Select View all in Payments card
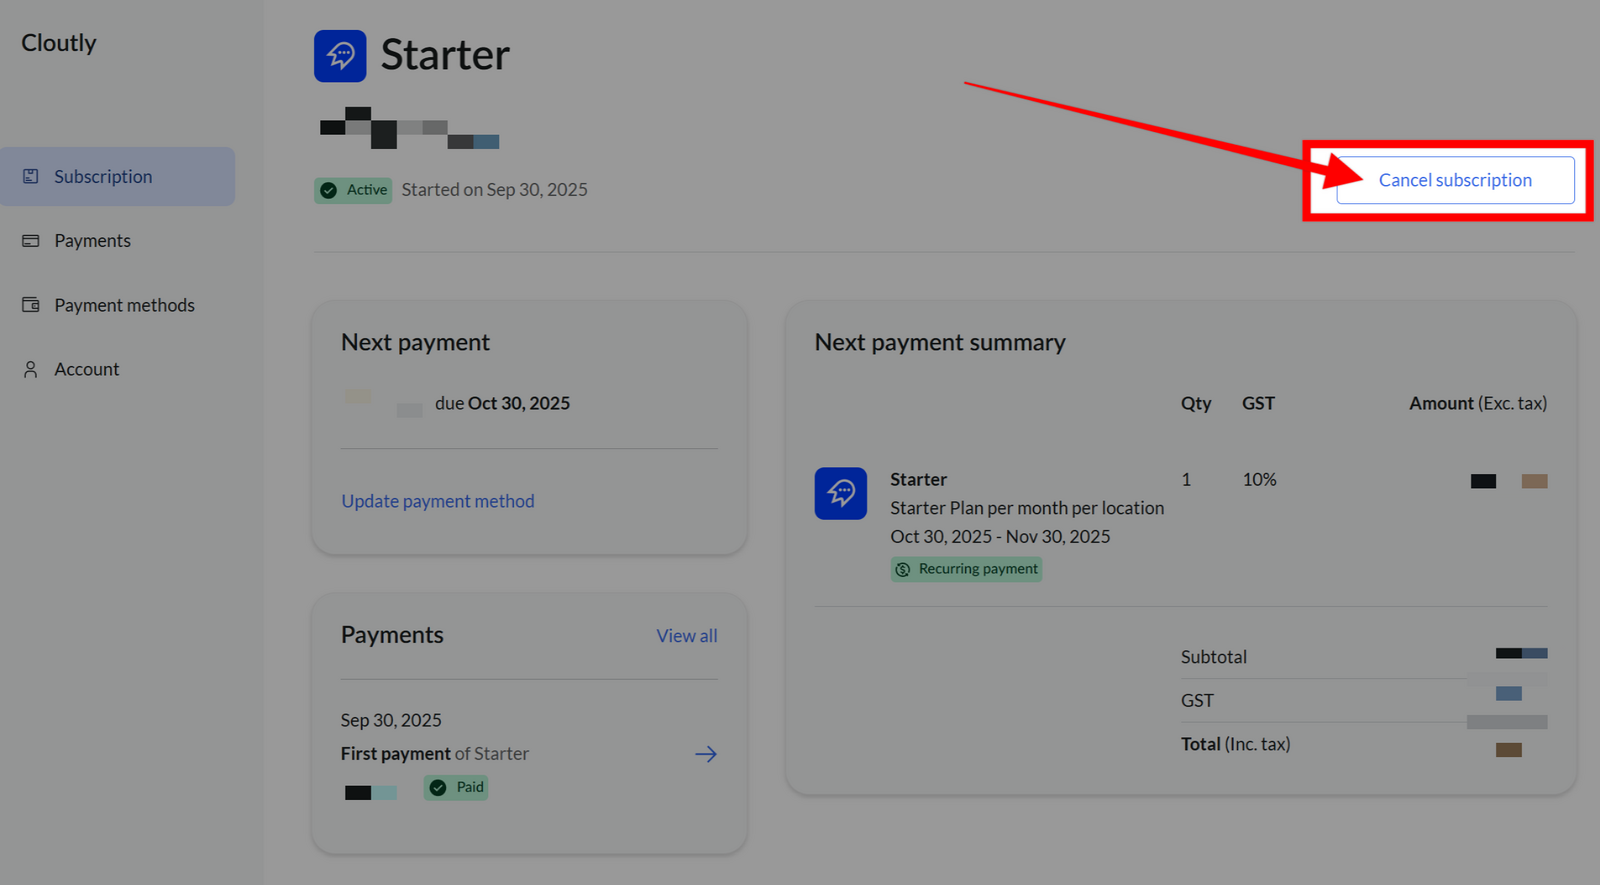 (x=686, y=636)
